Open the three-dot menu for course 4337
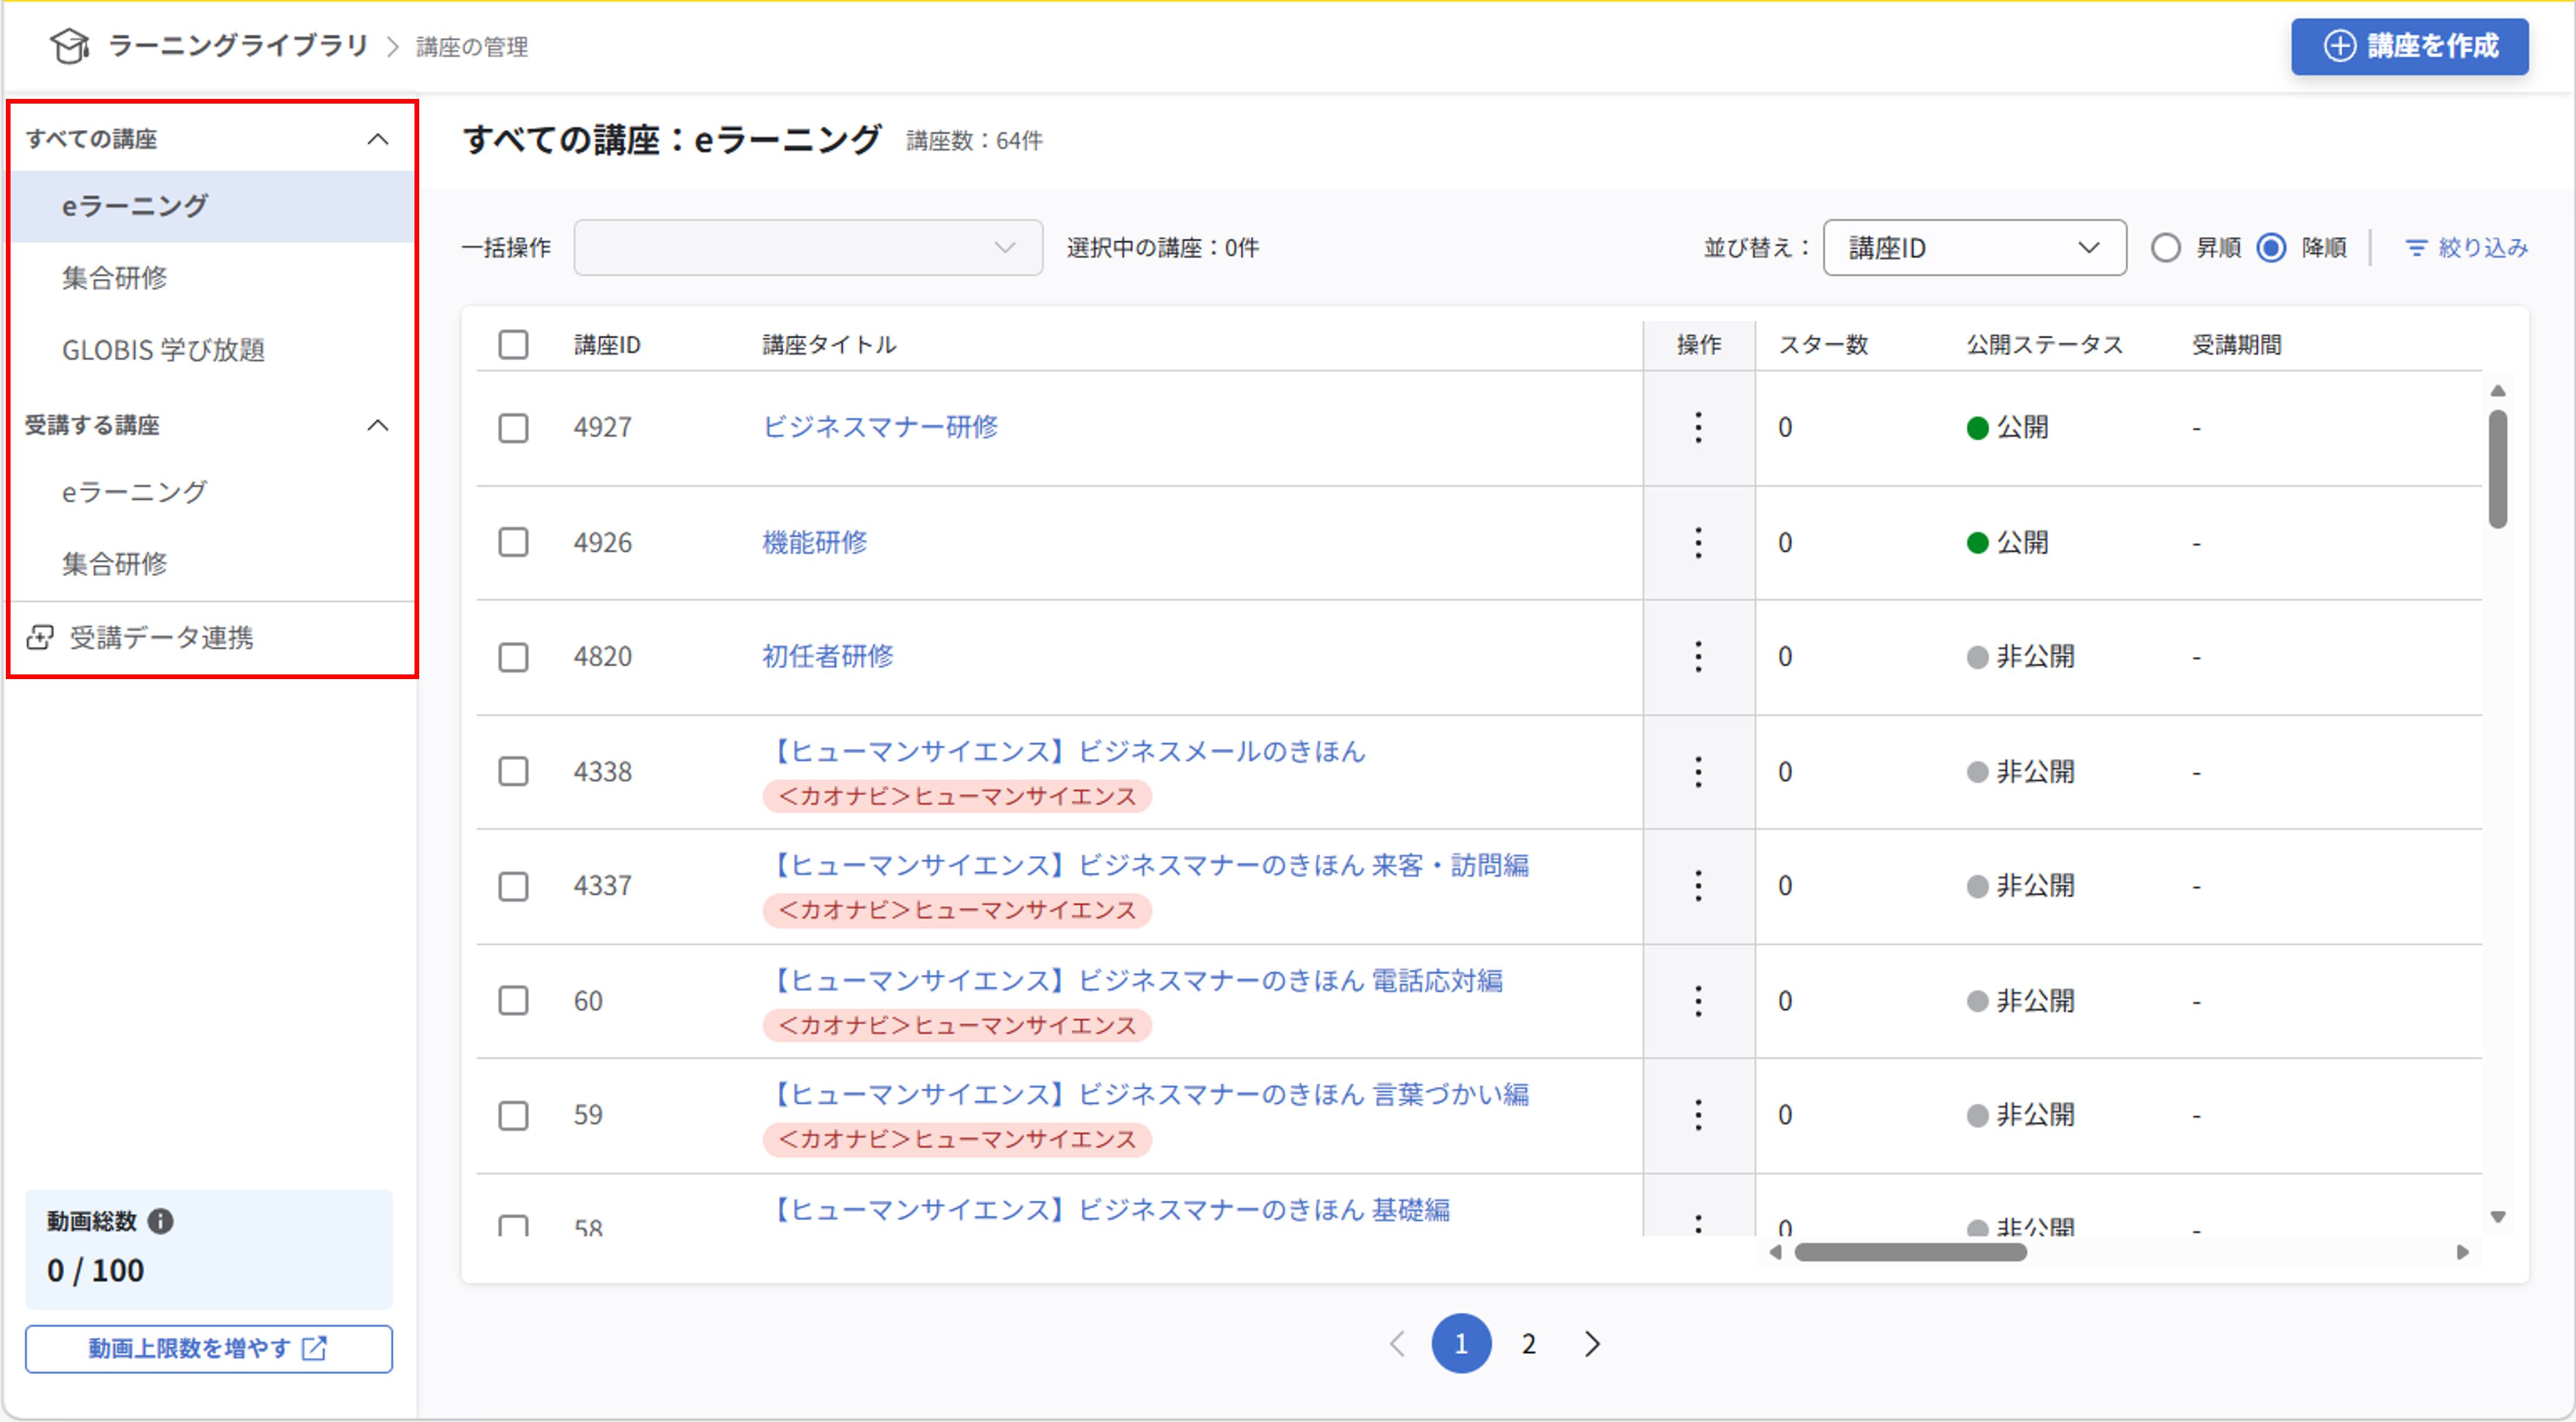The width and height of the screenshot is (2576, 1422). [1698, 886]
